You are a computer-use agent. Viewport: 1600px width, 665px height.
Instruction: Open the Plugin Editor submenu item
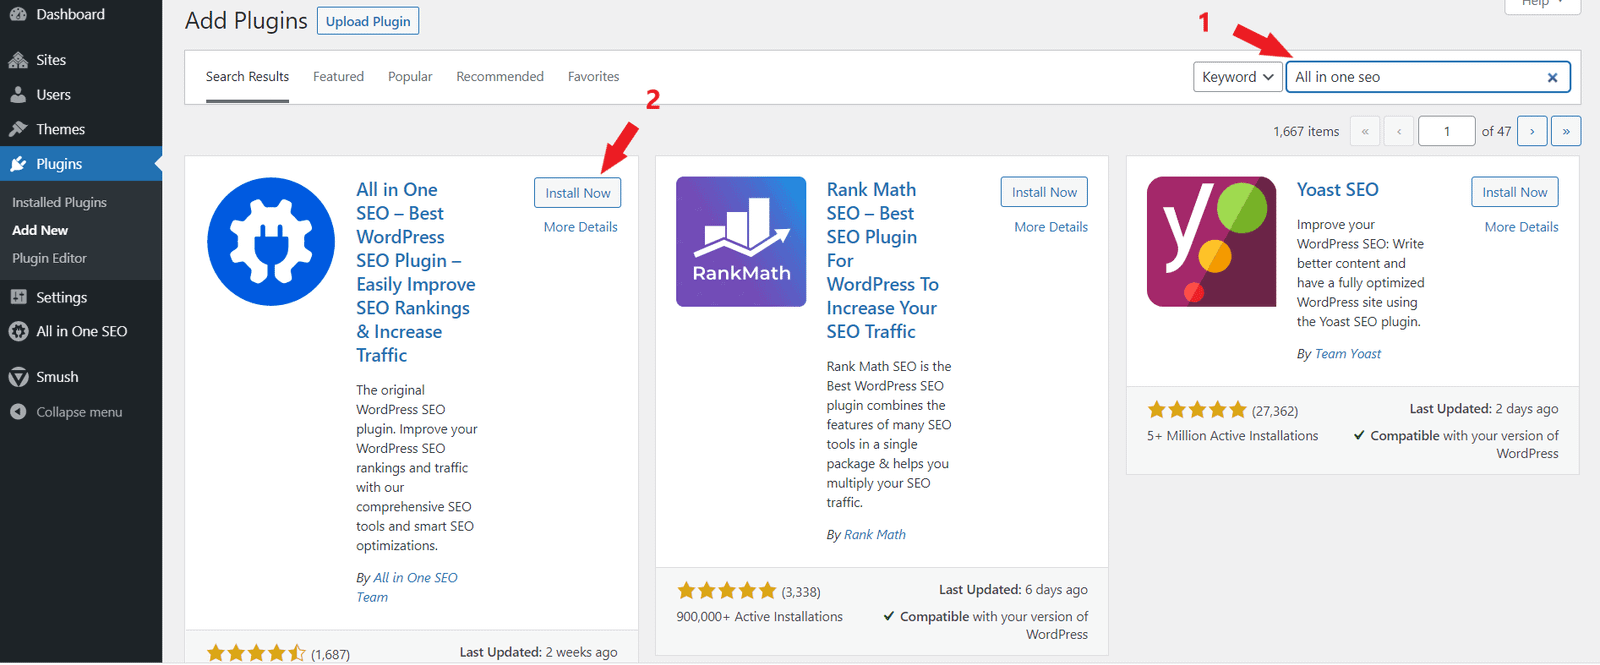(x=49, y=258)
